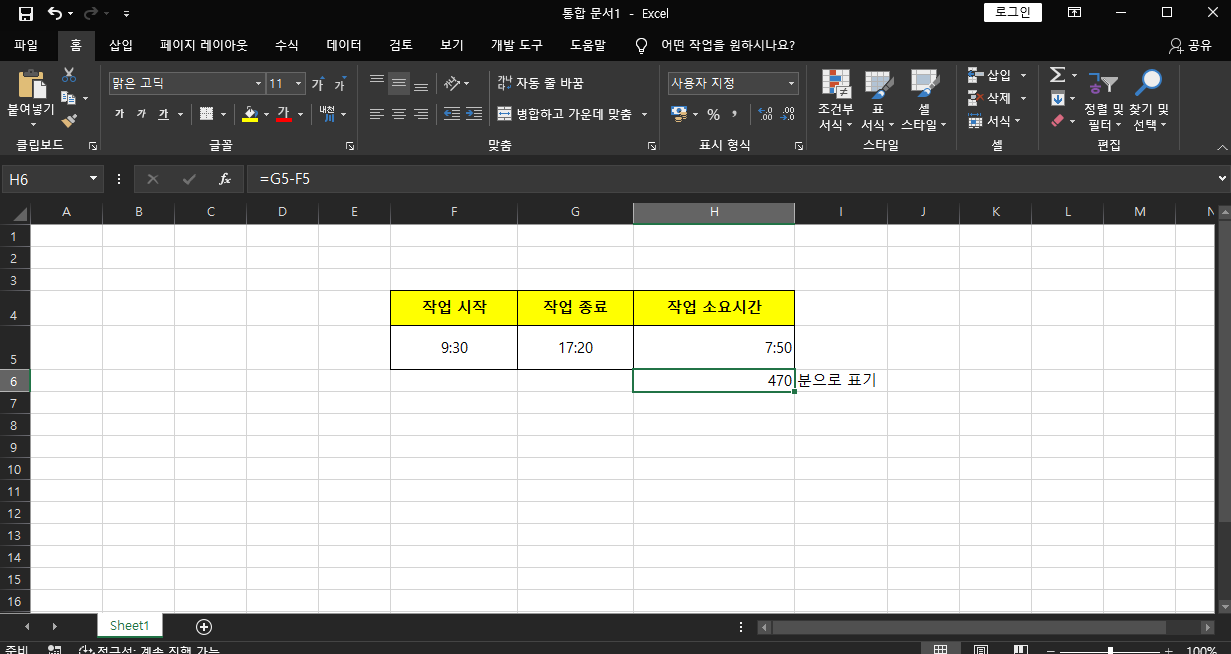This screenshot has width=1231, height=654.
Task: Click the borders icon
Action: click(206, 114)
